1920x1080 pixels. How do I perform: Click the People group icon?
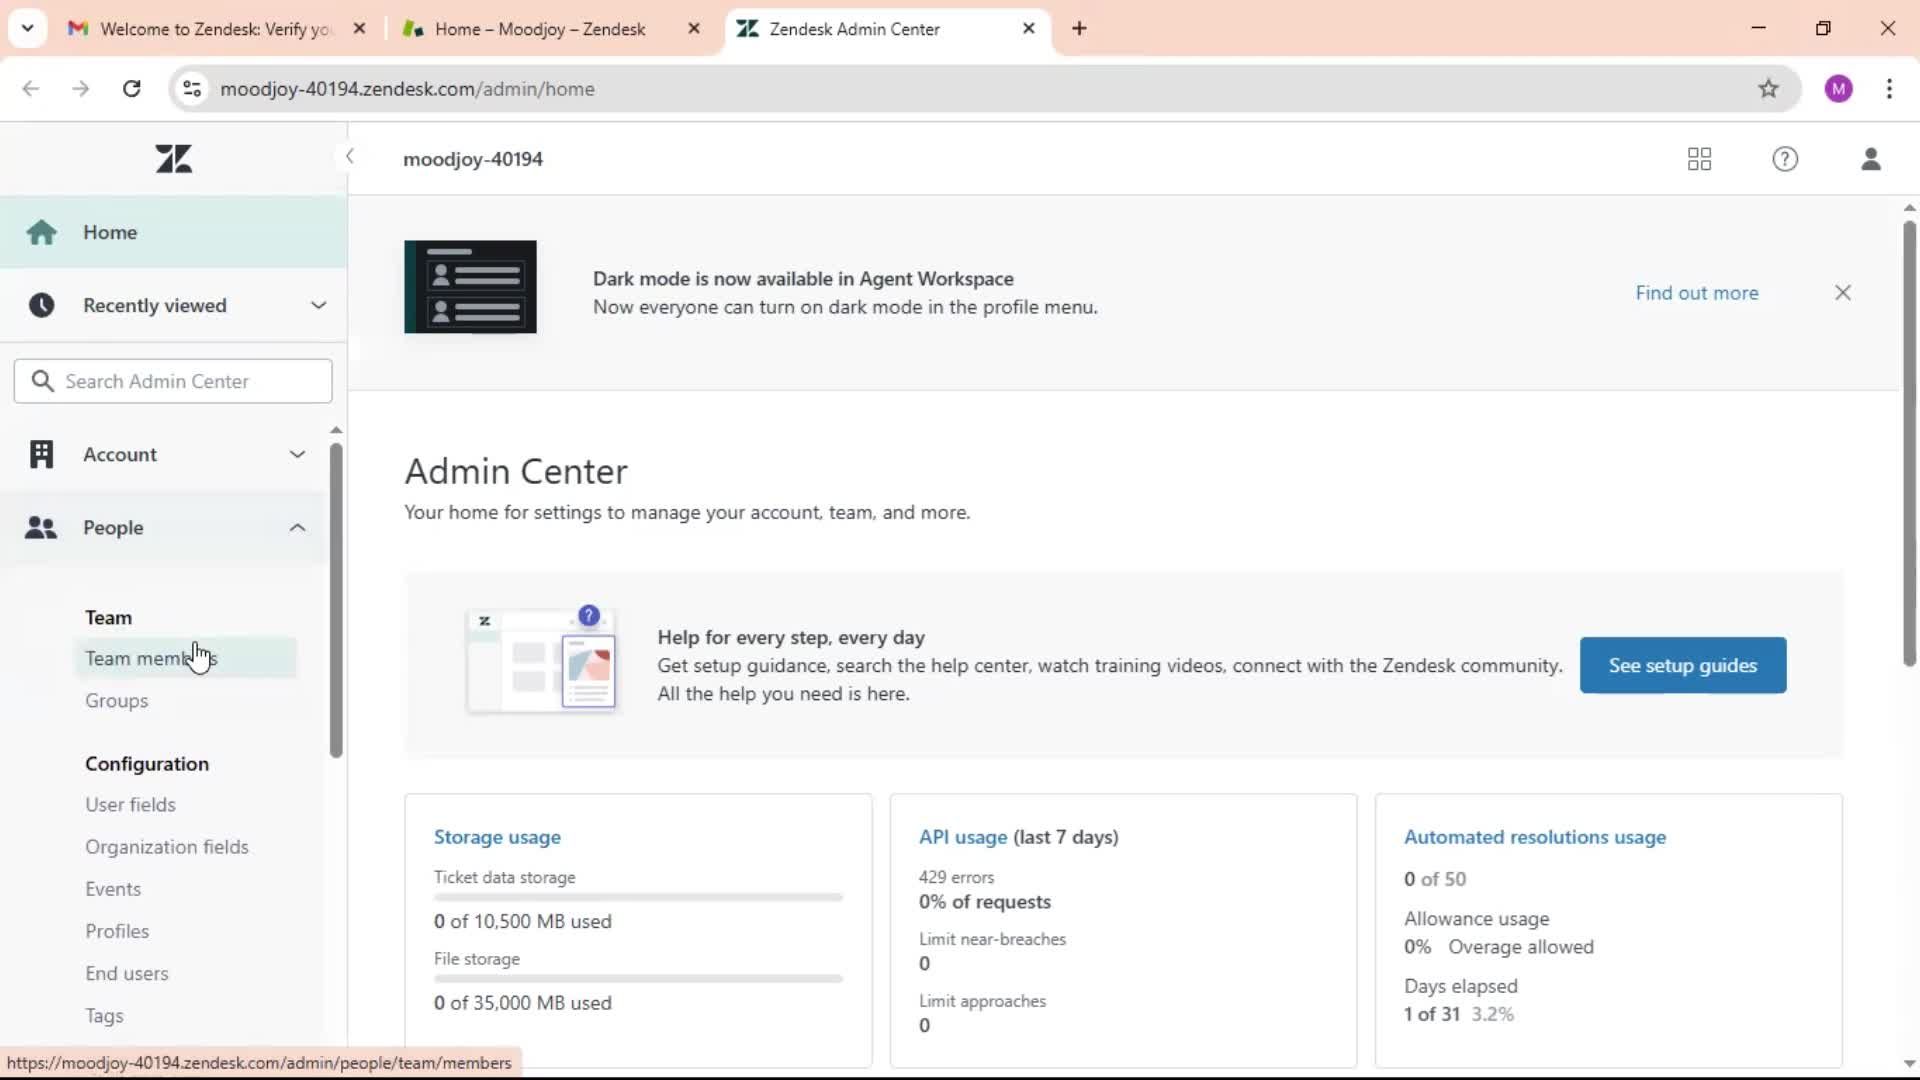click(41, 528)
